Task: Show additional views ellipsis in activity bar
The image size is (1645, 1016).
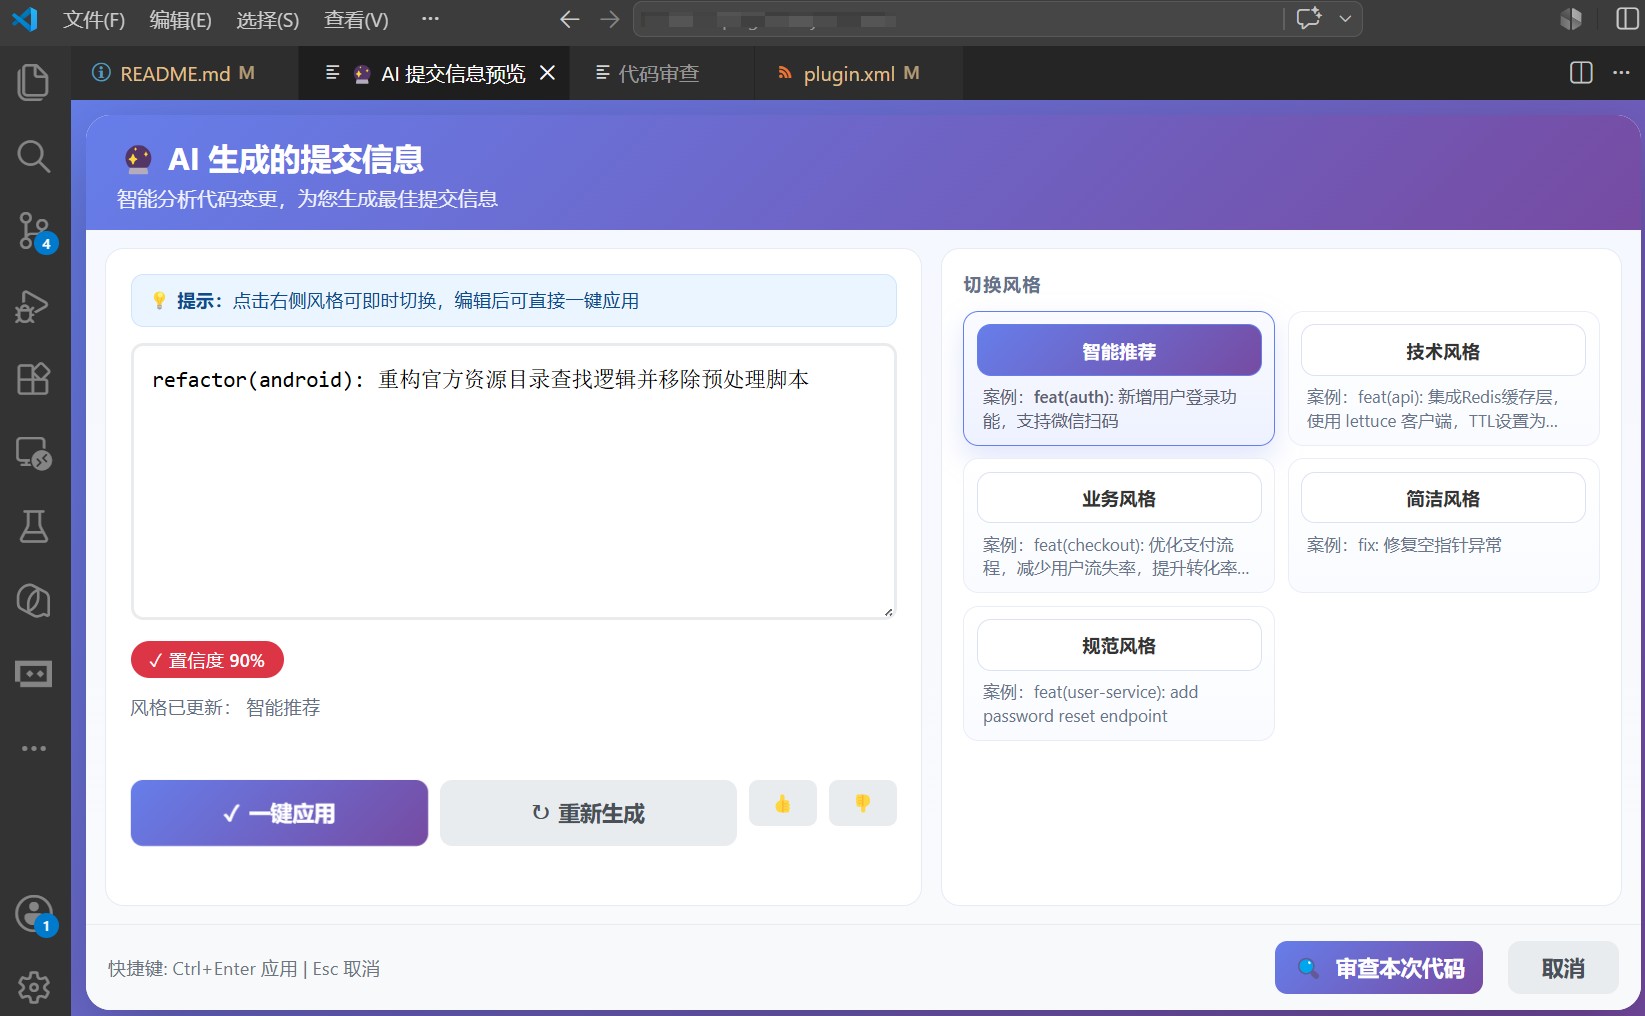Action: (x=34, y=748)
